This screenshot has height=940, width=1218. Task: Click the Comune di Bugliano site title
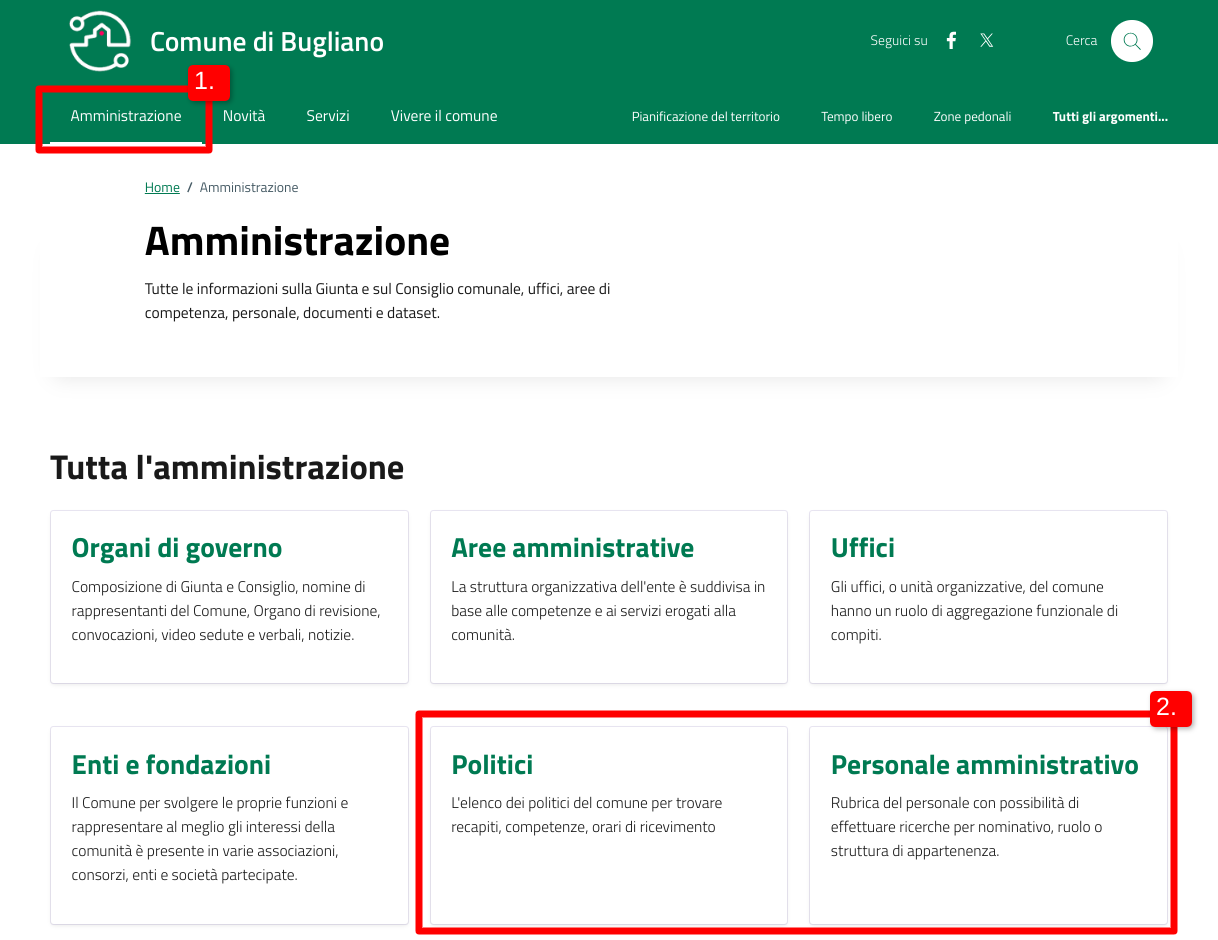[x=267, y=42]
